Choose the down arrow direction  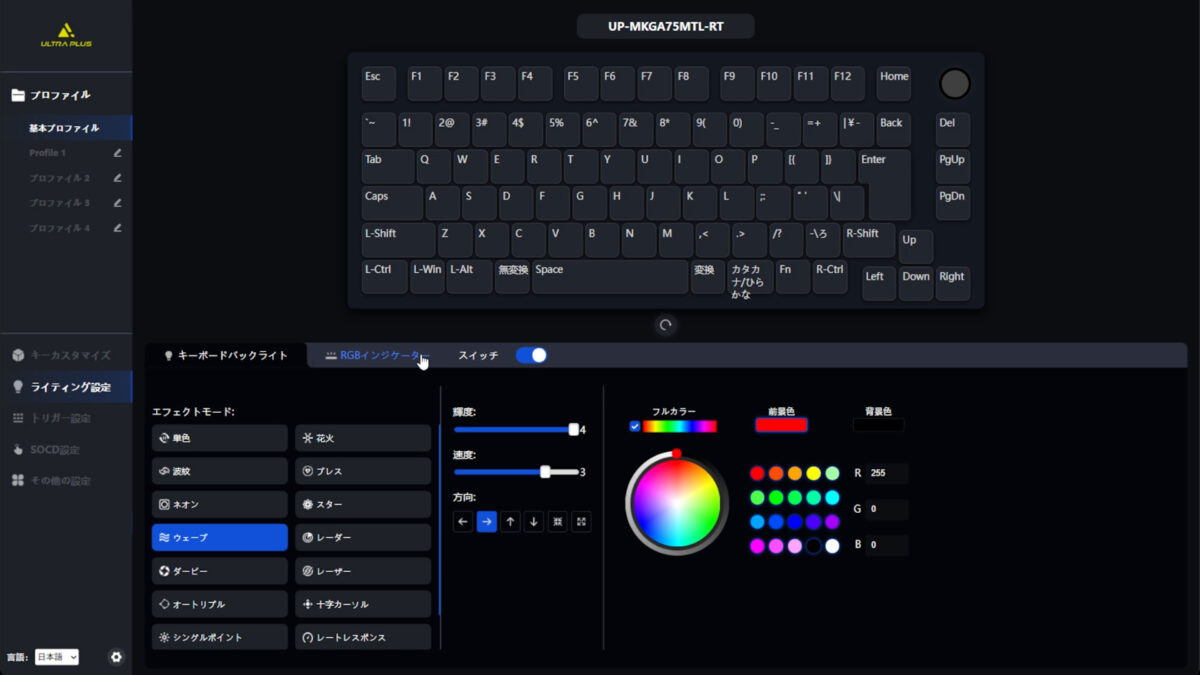(x=534, y=521)
